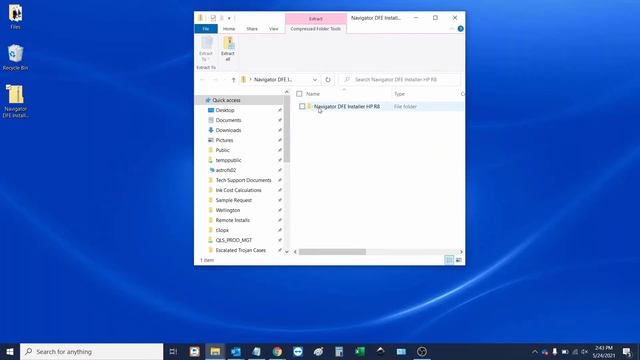
Task: Open Remote Installs in sidebar
Action: click(232, 220)
